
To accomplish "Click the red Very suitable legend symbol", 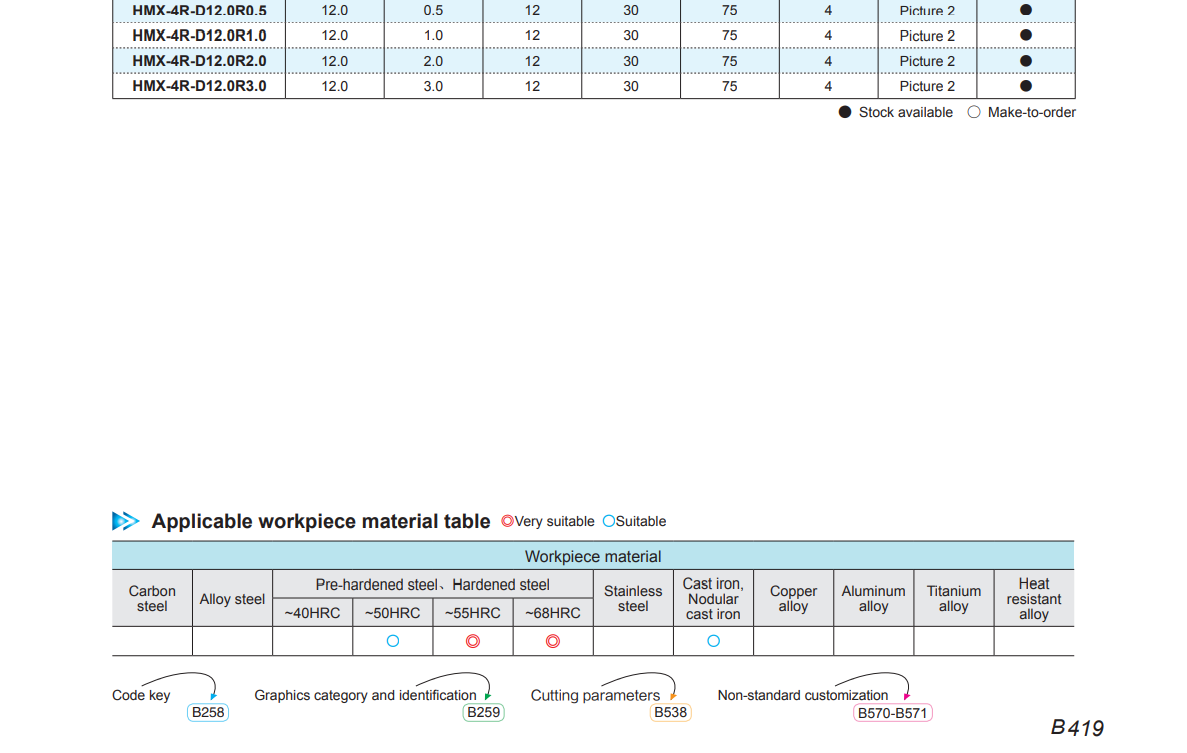I will 507,521.
